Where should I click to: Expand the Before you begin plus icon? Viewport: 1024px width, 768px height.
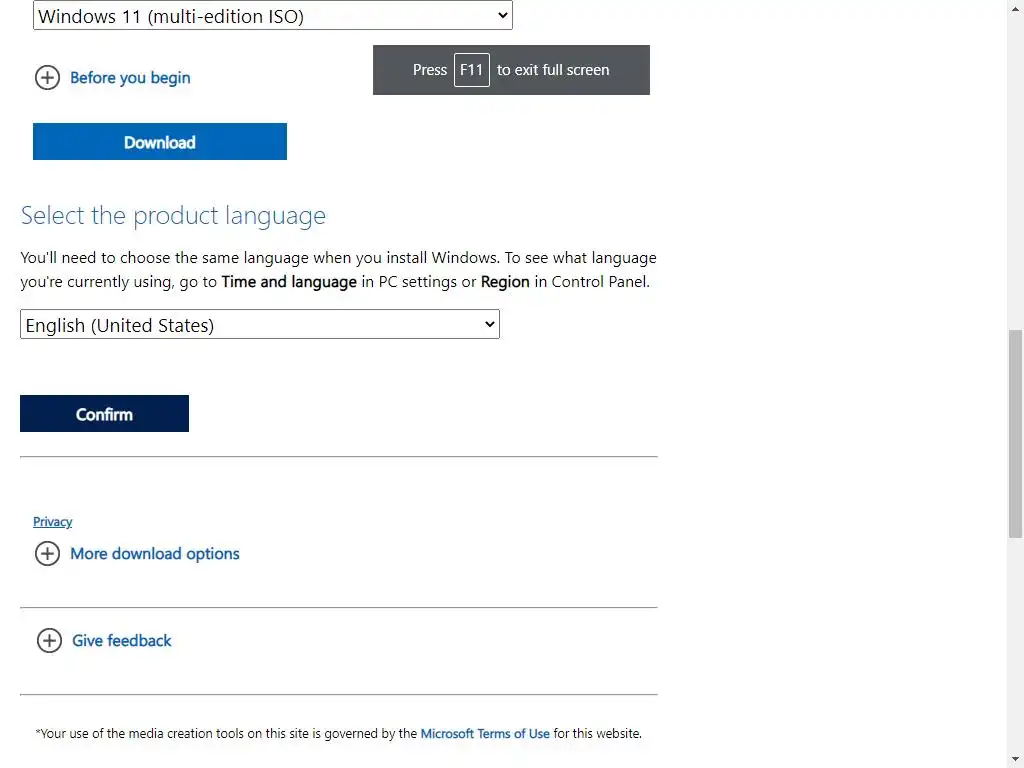[x=47, y=78]
